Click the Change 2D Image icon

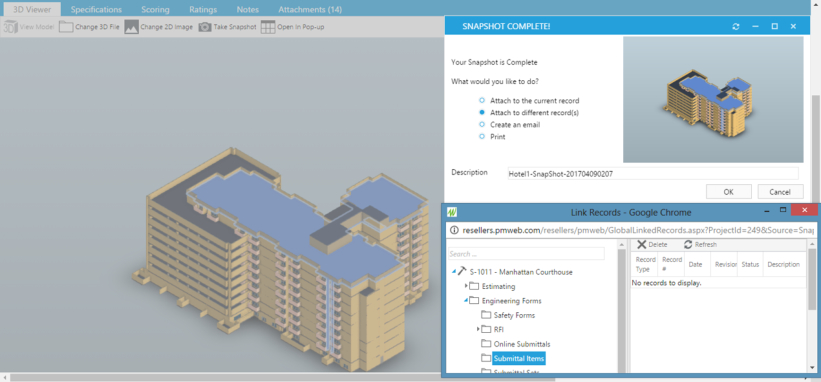click(x=131, y=27)
